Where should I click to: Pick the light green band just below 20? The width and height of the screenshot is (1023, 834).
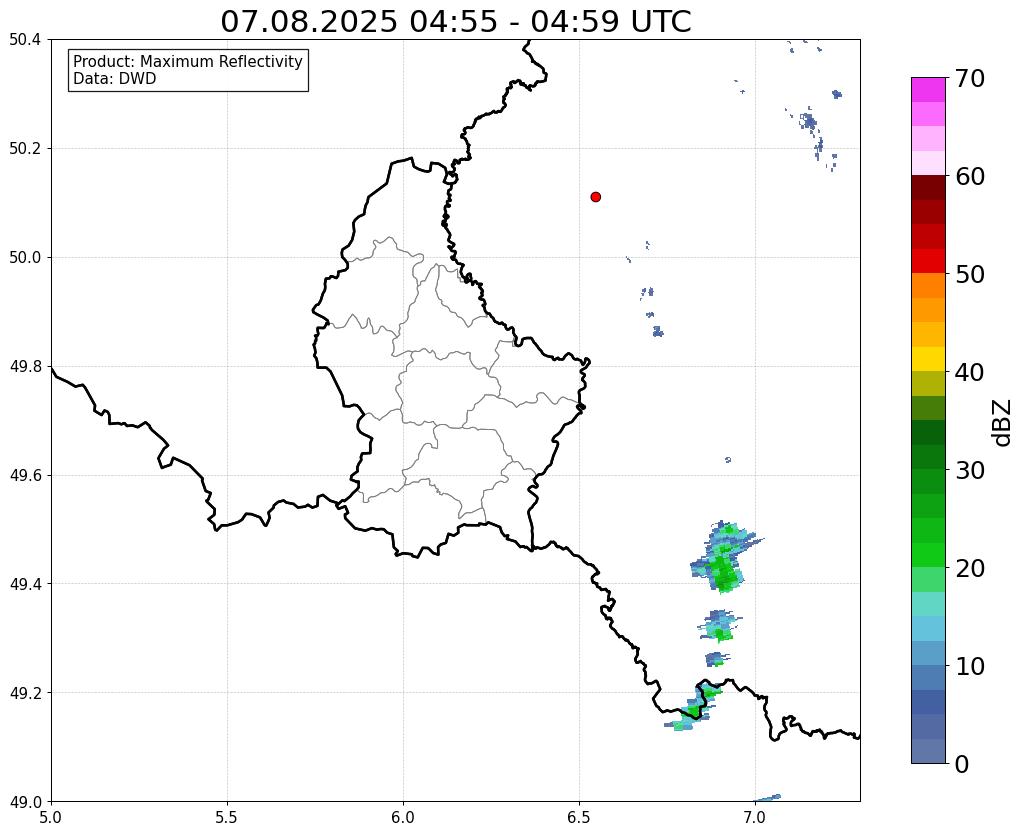(x=928, y=579)
